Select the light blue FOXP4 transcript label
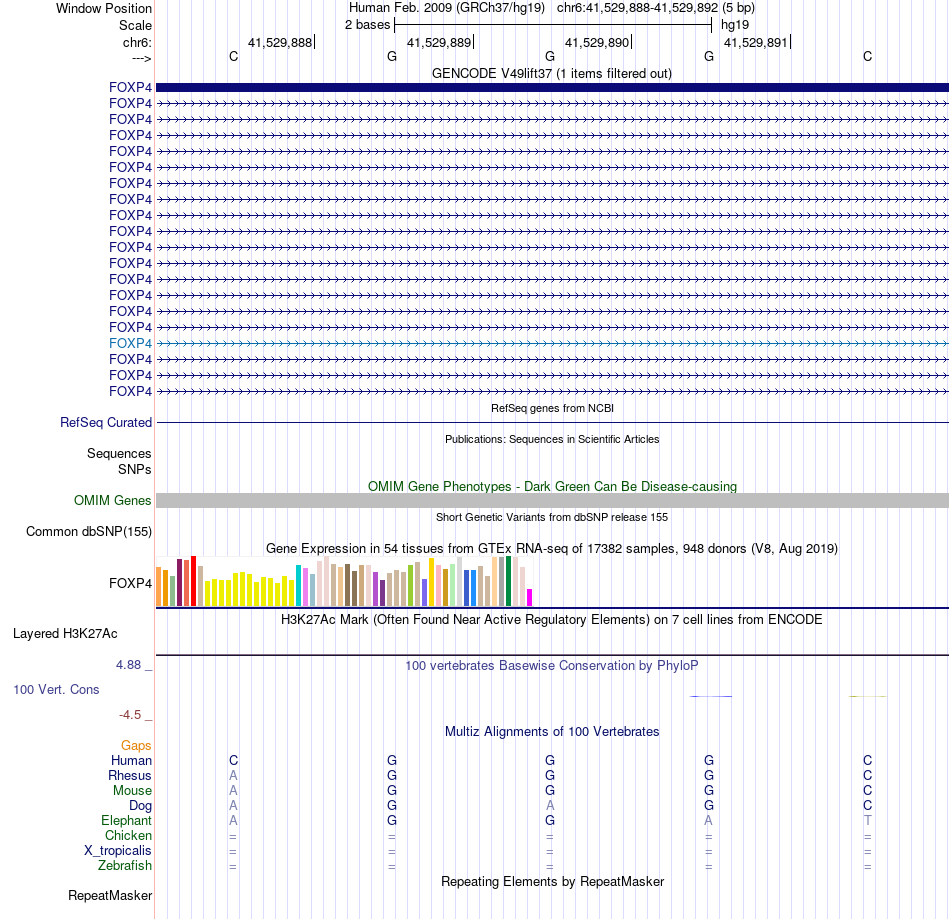 (x=130, y=343)
